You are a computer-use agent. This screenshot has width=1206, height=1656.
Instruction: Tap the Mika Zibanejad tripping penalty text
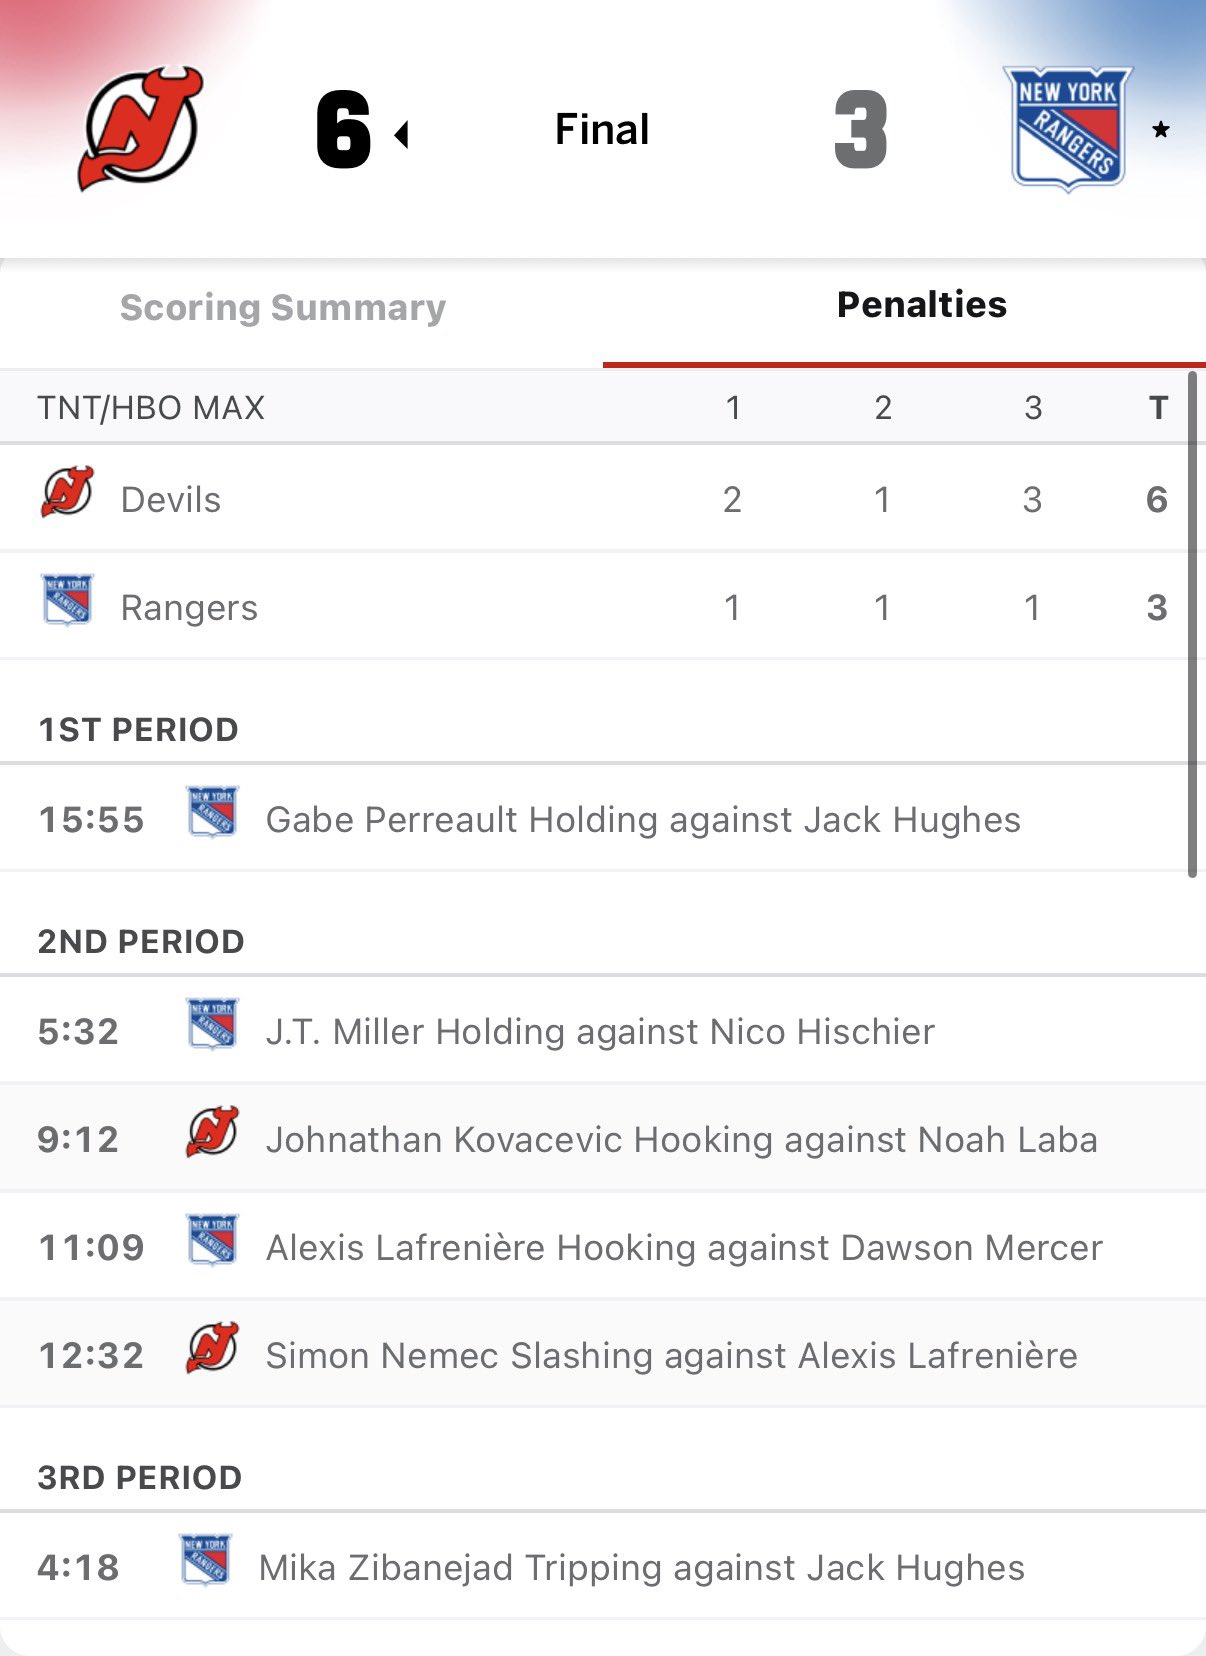click(x=642, y=1568)
